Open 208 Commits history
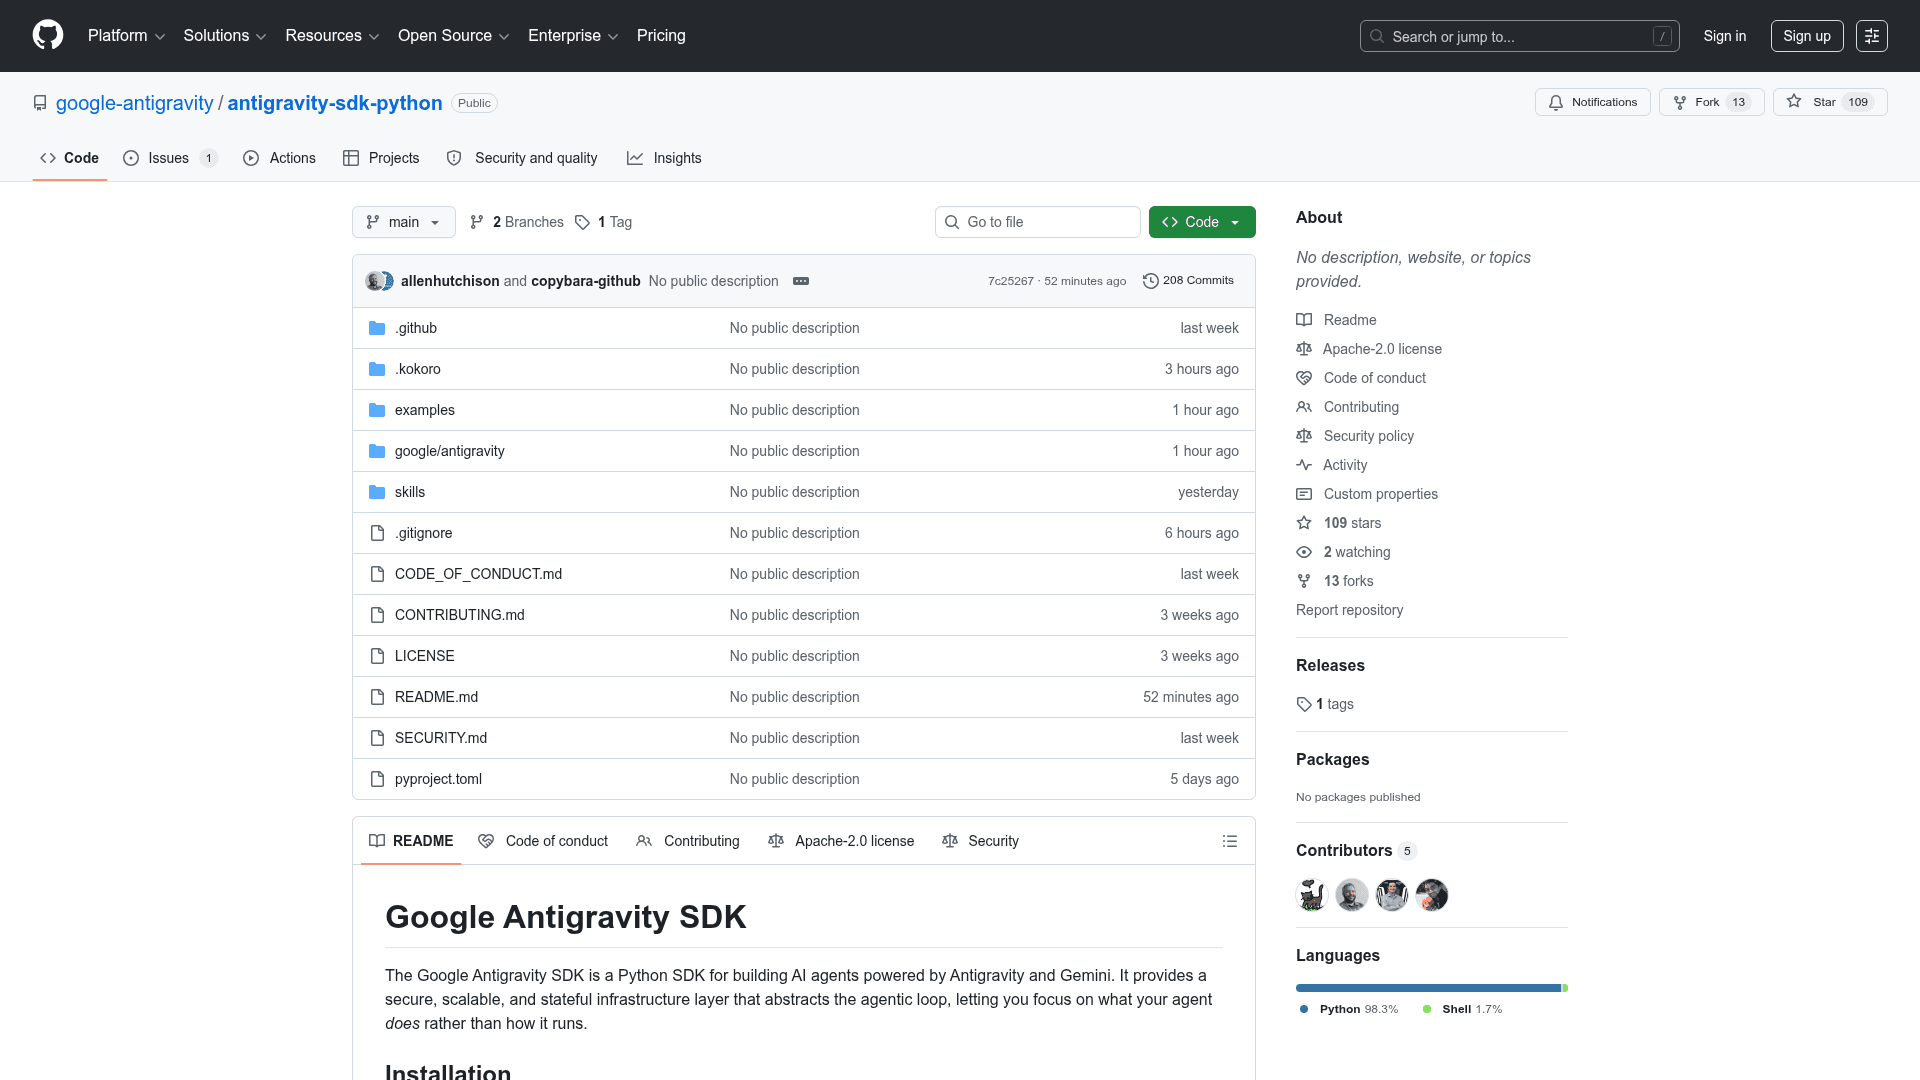Screen dimensions: 1920x1080 (x=1188, y=281)
